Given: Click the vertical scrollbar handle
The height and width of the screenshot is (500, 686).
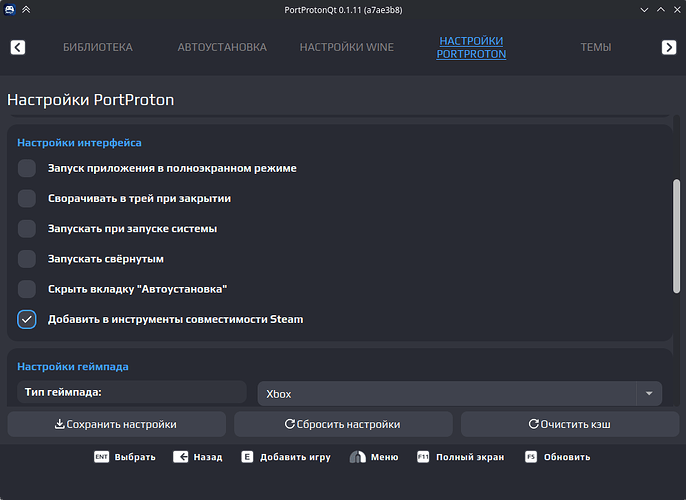Looking at the screenshot, I should click(676, 236).
